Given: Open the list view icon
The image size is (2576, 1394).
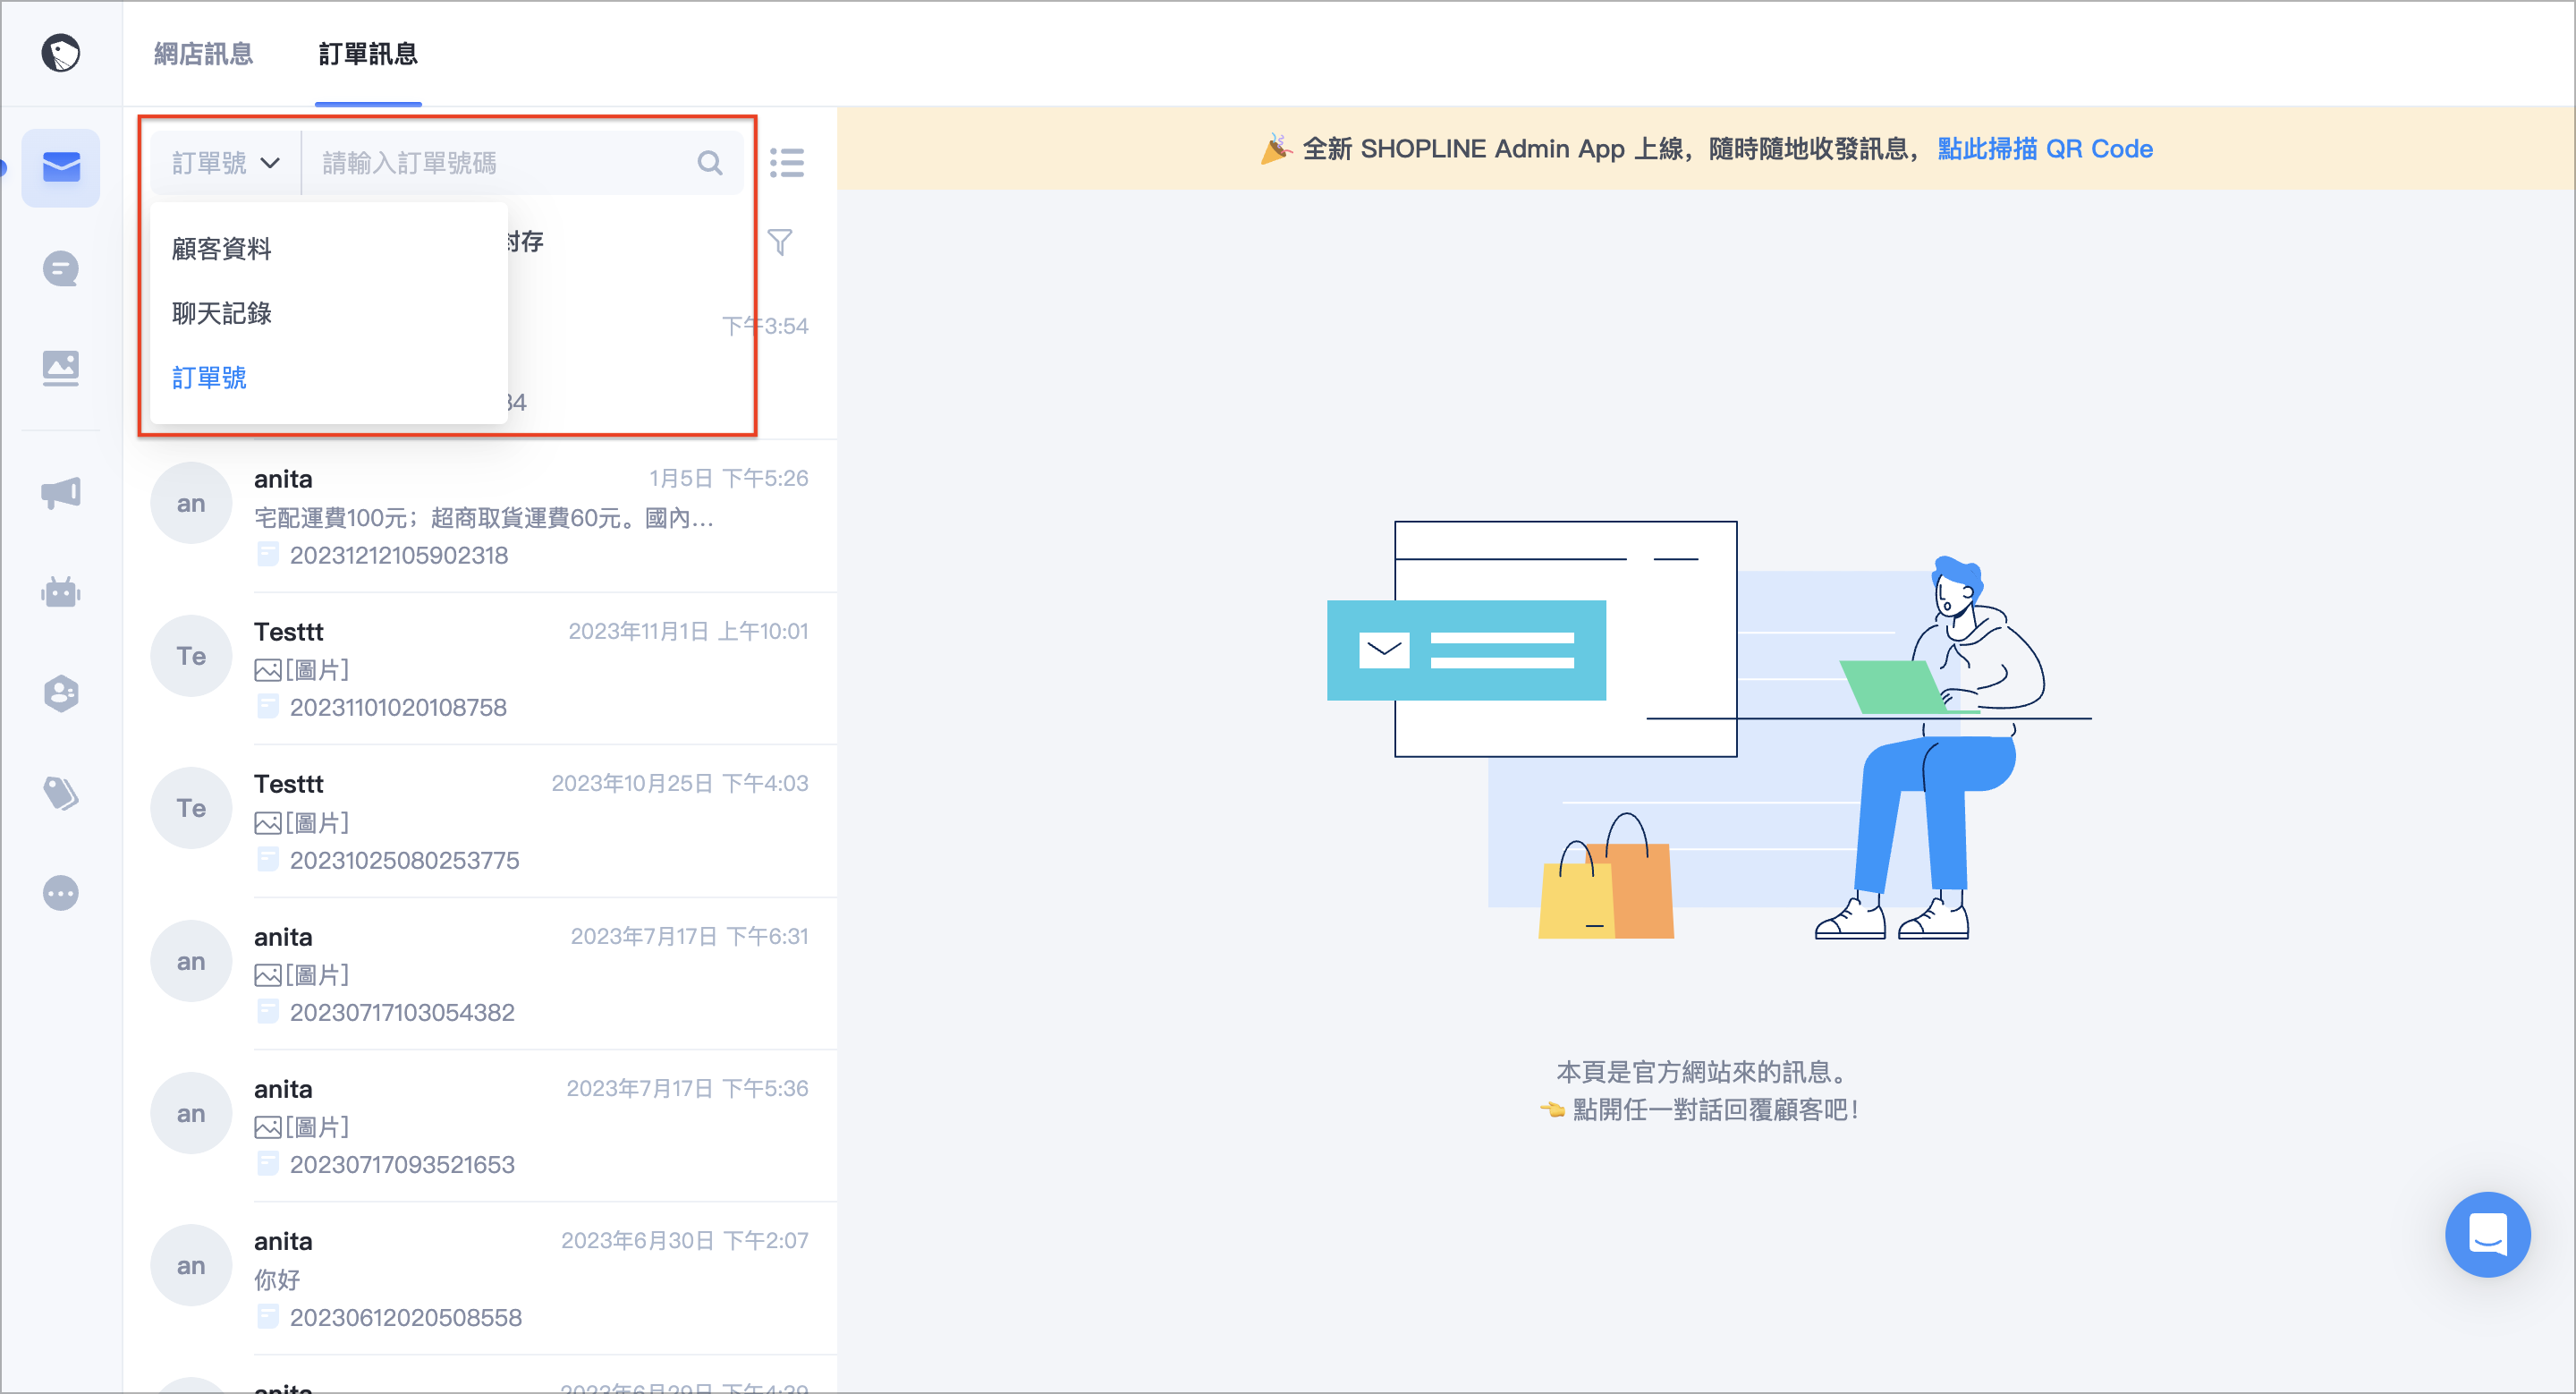Looking at the screenshot, I should [787, 163].
